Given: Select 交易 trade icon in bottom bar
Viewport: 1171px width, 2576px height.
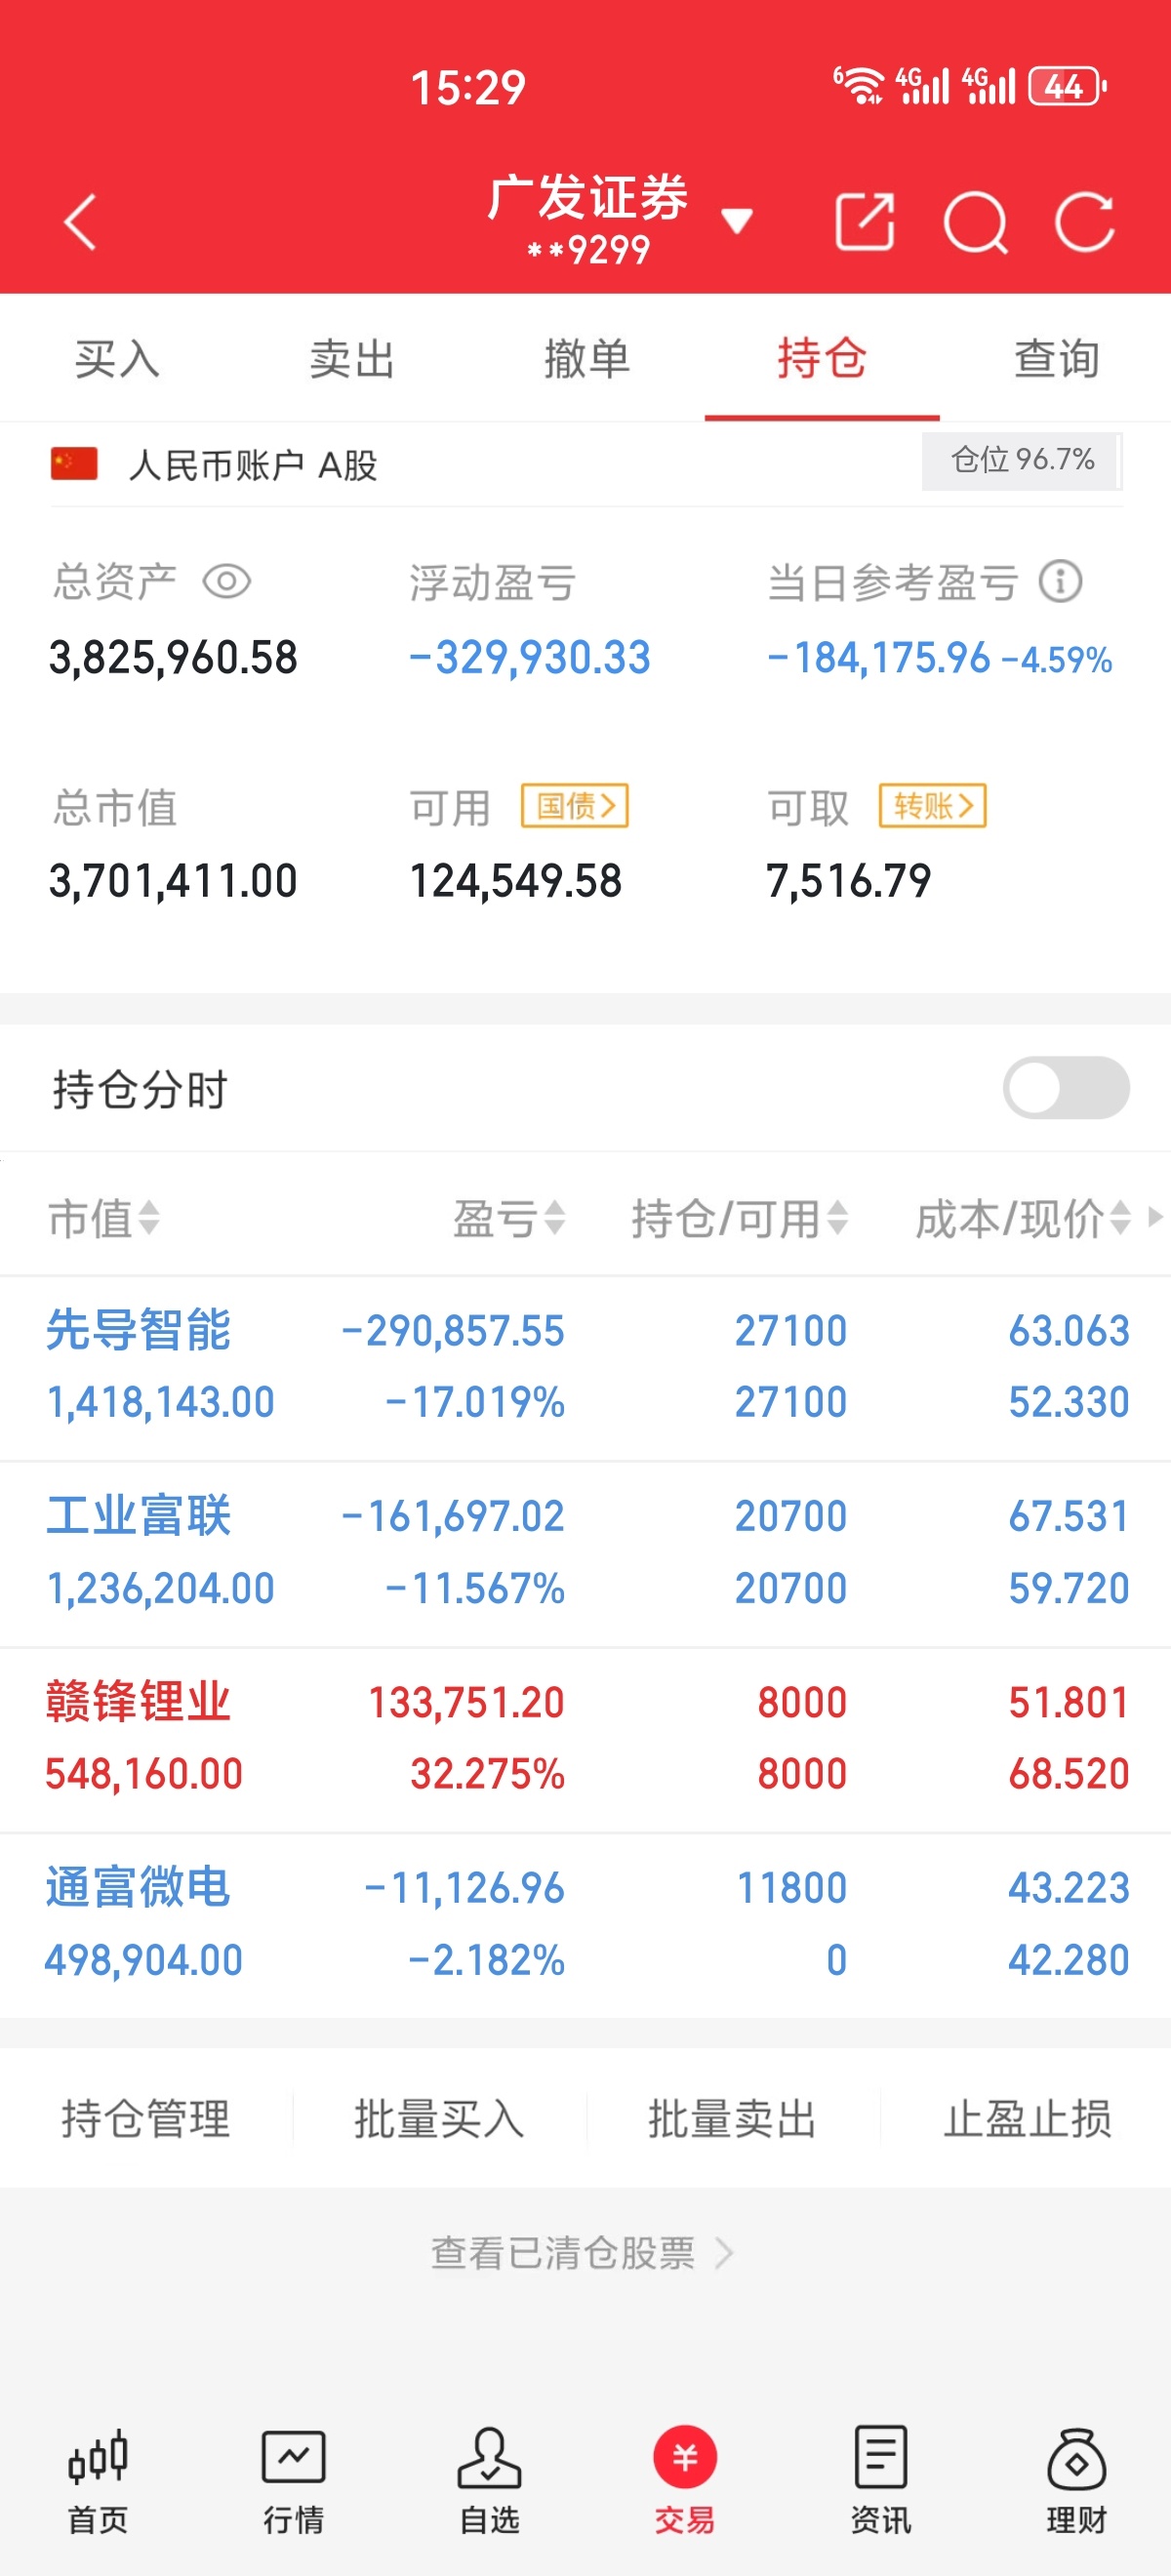Looking at the screenshot, I should tap(685, 2481).
